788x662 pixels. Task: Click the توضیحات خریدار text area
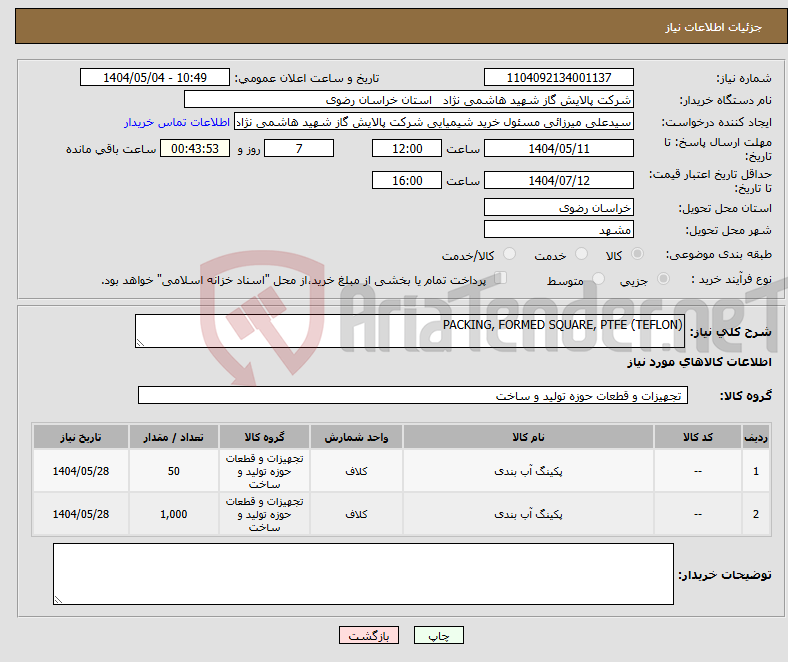point(363,574)
